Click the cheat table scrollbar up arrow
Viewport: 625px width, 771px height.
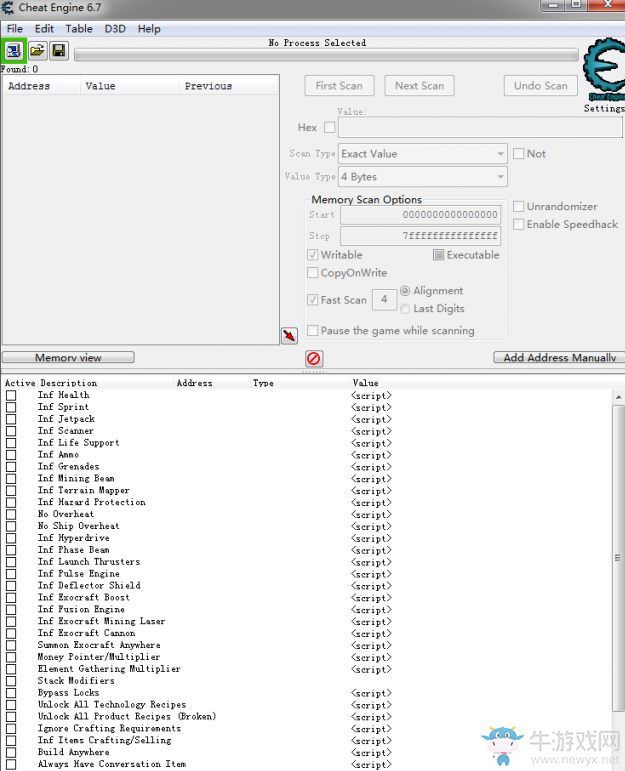[619, 397]
